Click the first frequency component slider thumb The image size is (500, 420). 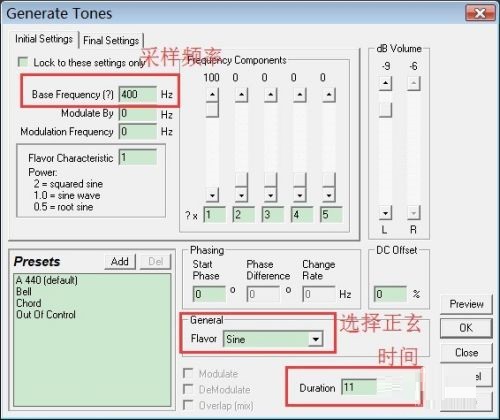click(212, 110)
